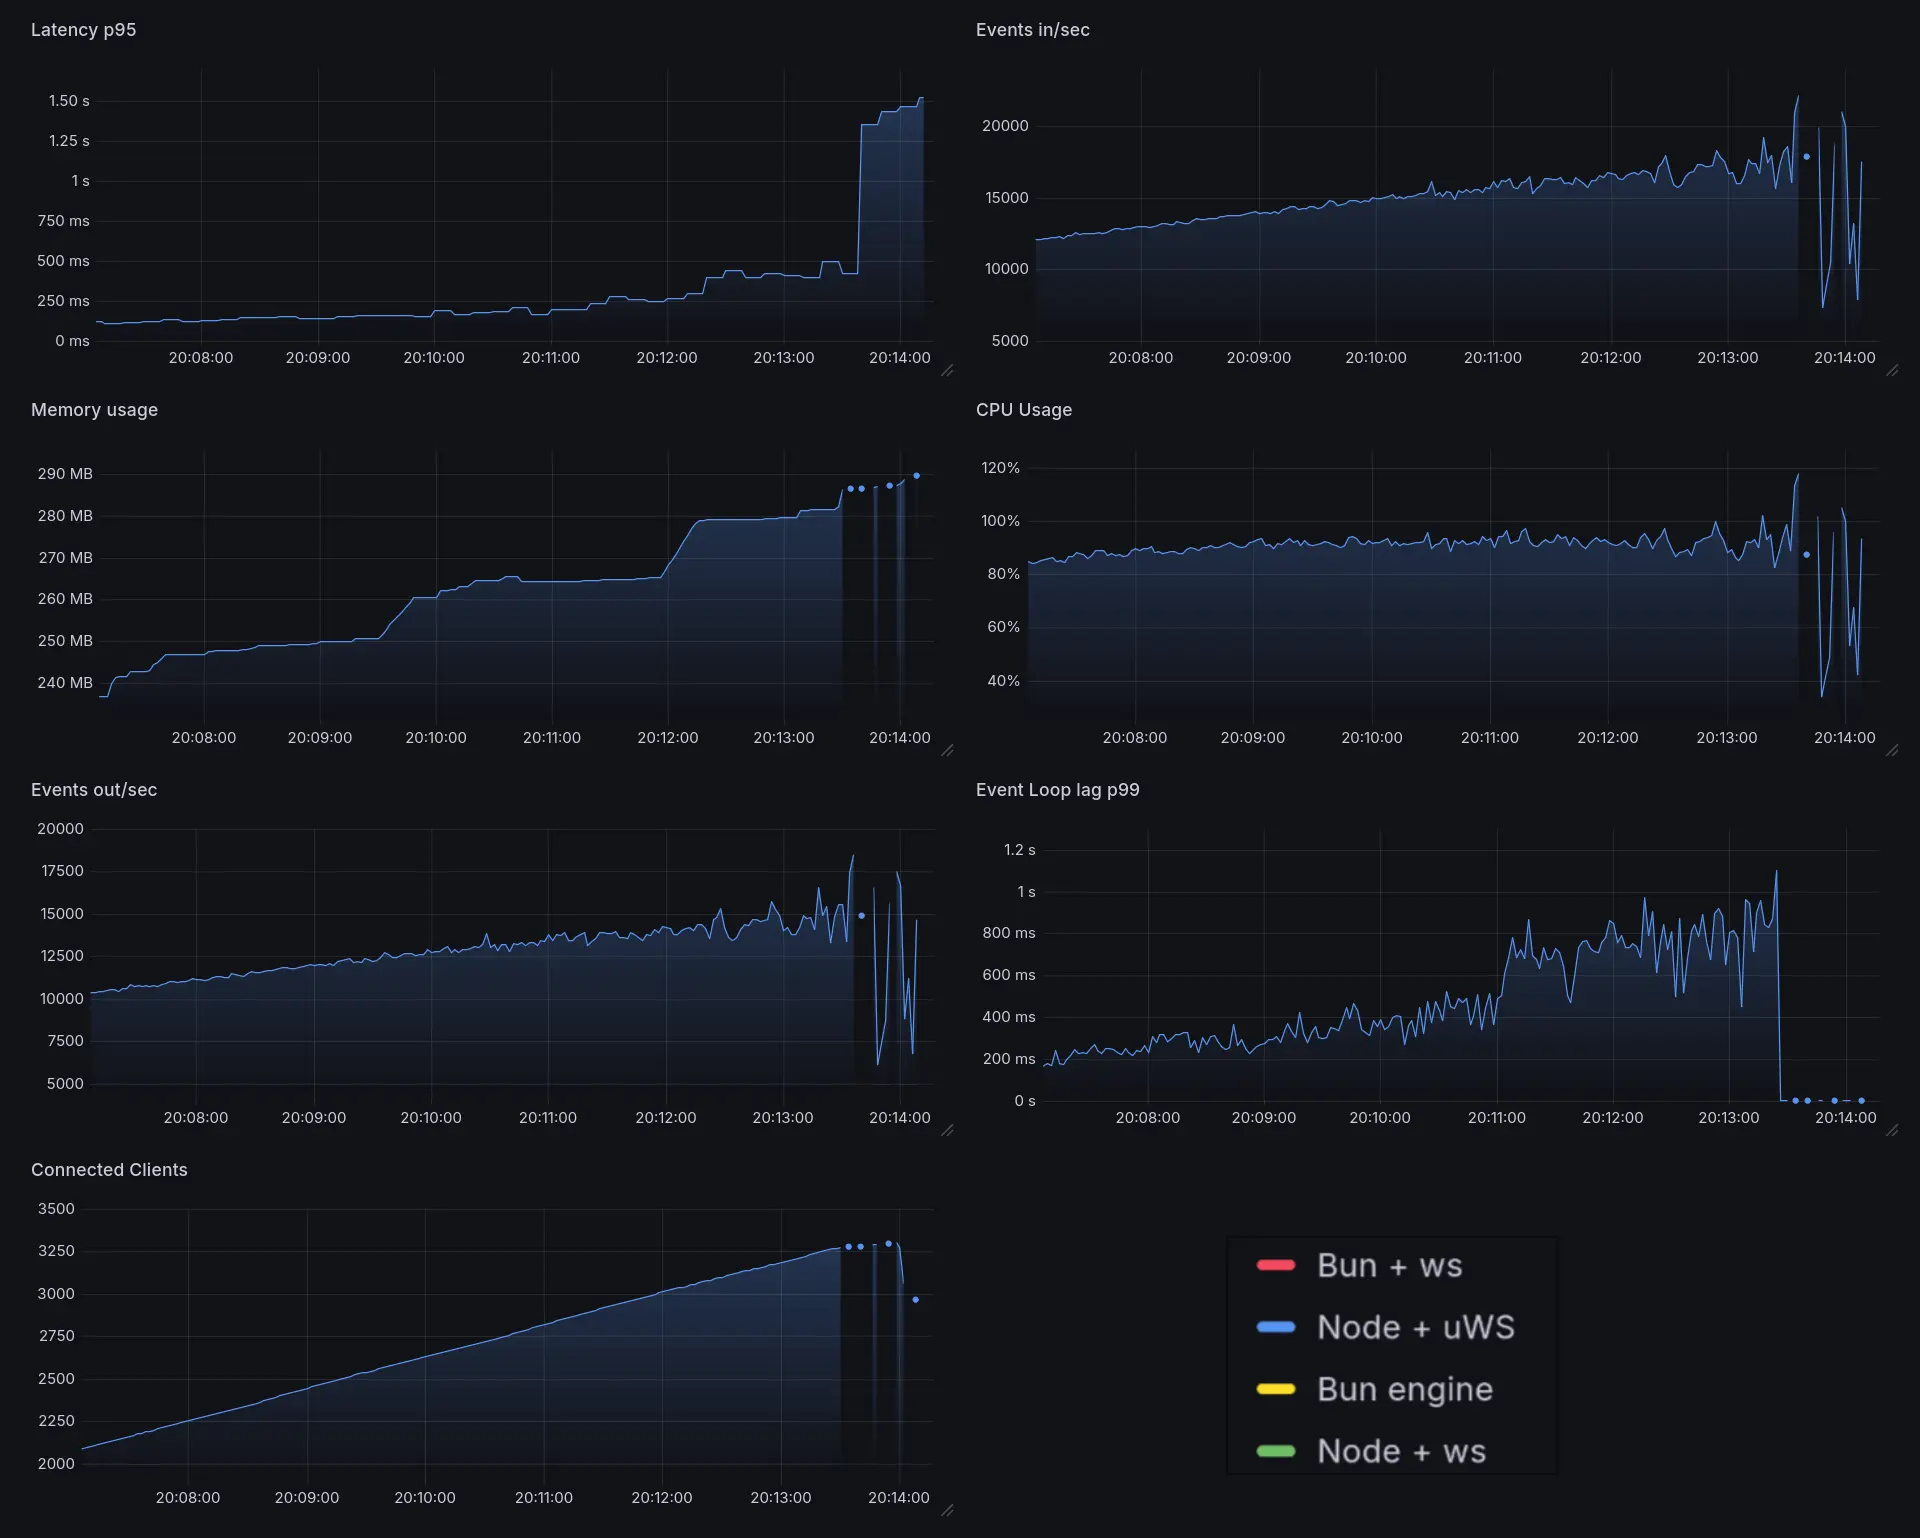Click the Events out/sec panel title

(93, 790)
